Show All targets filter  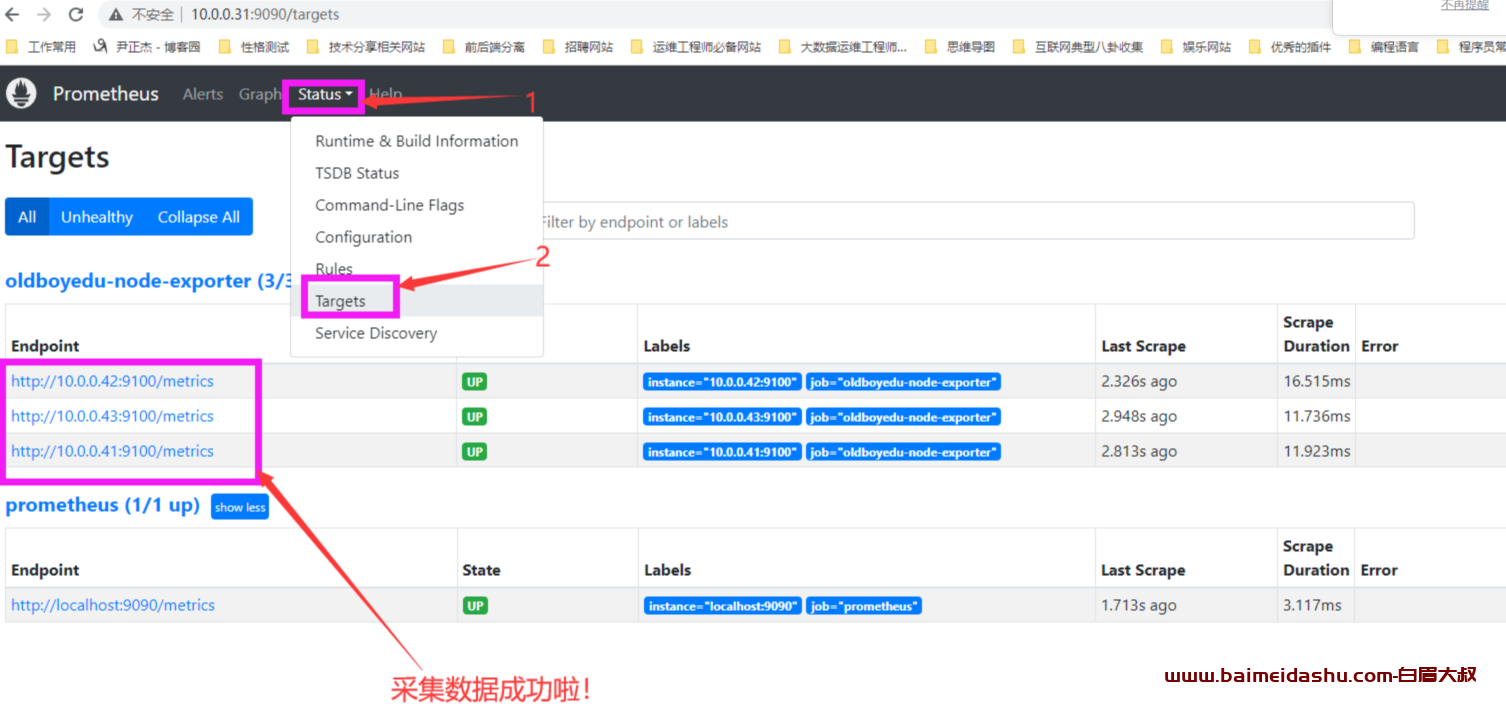click(27, 217)
